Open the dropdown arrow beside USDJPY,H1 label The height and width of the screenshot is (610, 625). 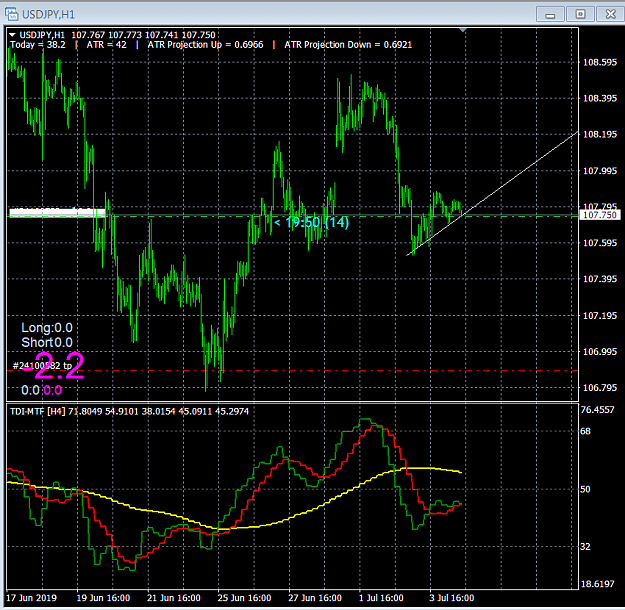(12, 35)
